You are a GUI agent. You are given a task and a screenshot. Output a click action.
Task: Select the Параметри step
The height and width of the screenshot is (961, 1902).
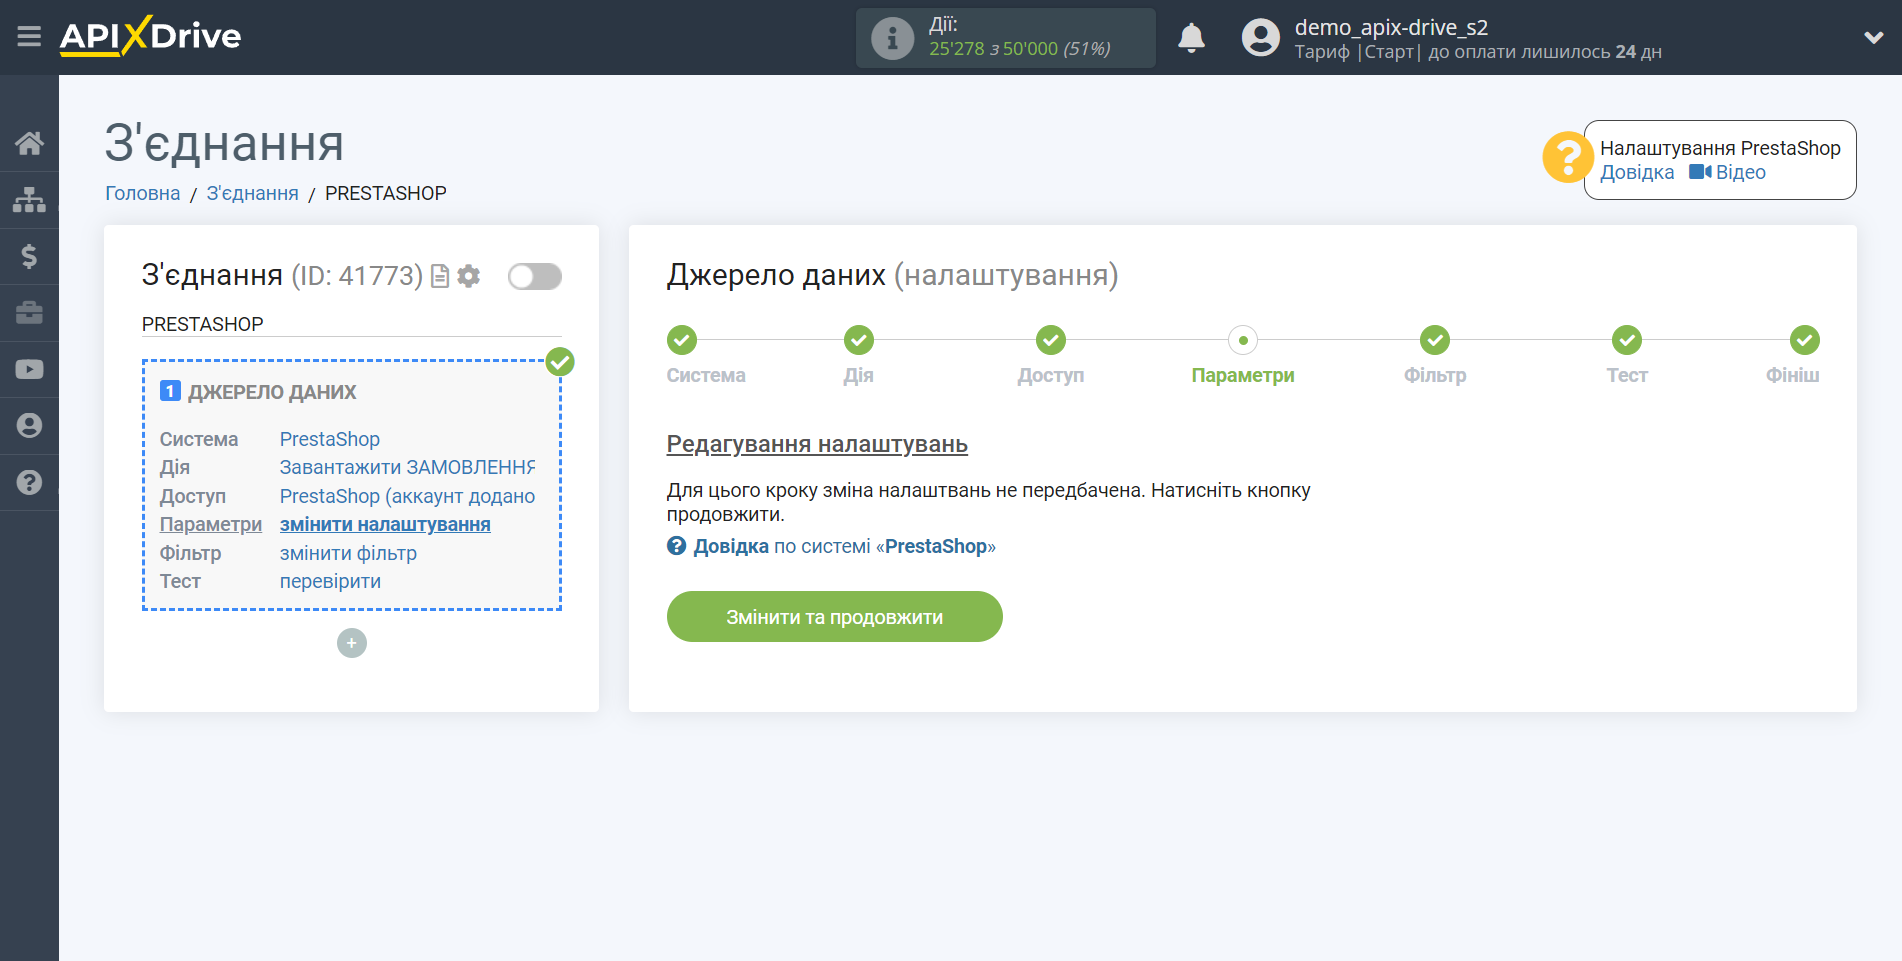pyautogui.click(x=1243, y=340)
